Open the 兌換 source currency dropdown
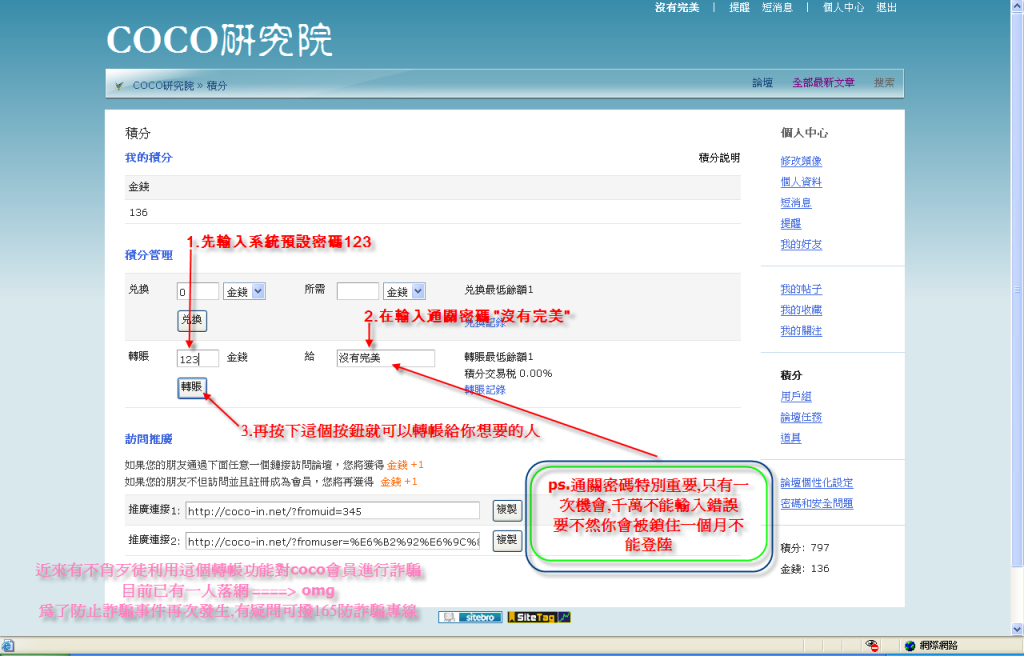Viewport: 1024px width, 656px height. pyautogui.click(x=244, y=291)
